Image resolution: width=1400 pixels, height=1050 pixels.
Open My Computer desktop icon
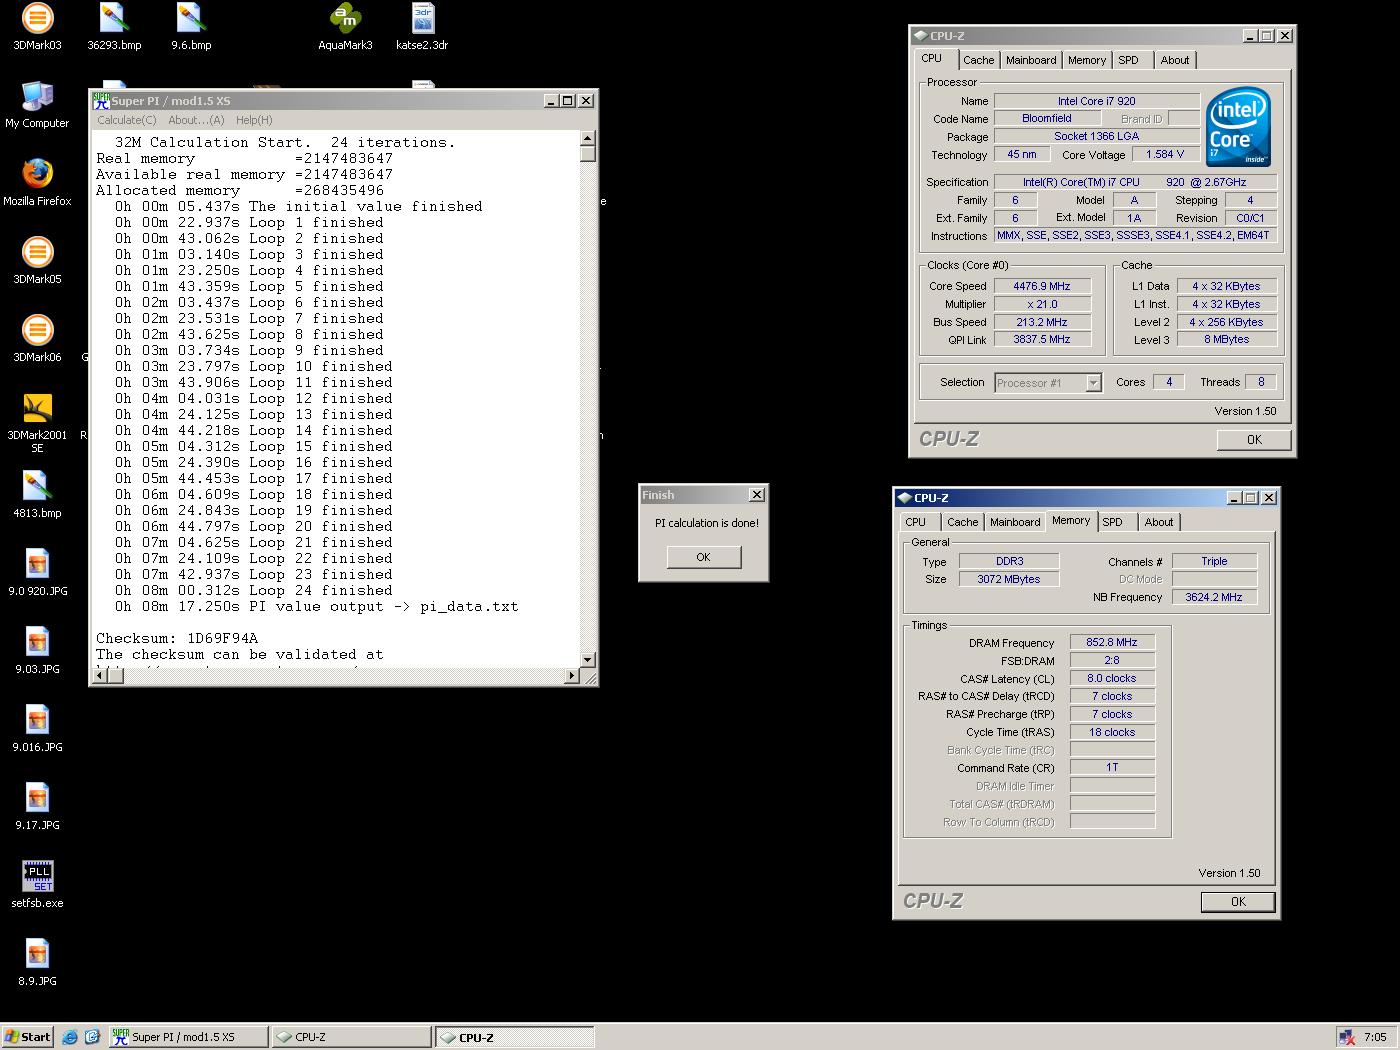[x=37, y=104]
